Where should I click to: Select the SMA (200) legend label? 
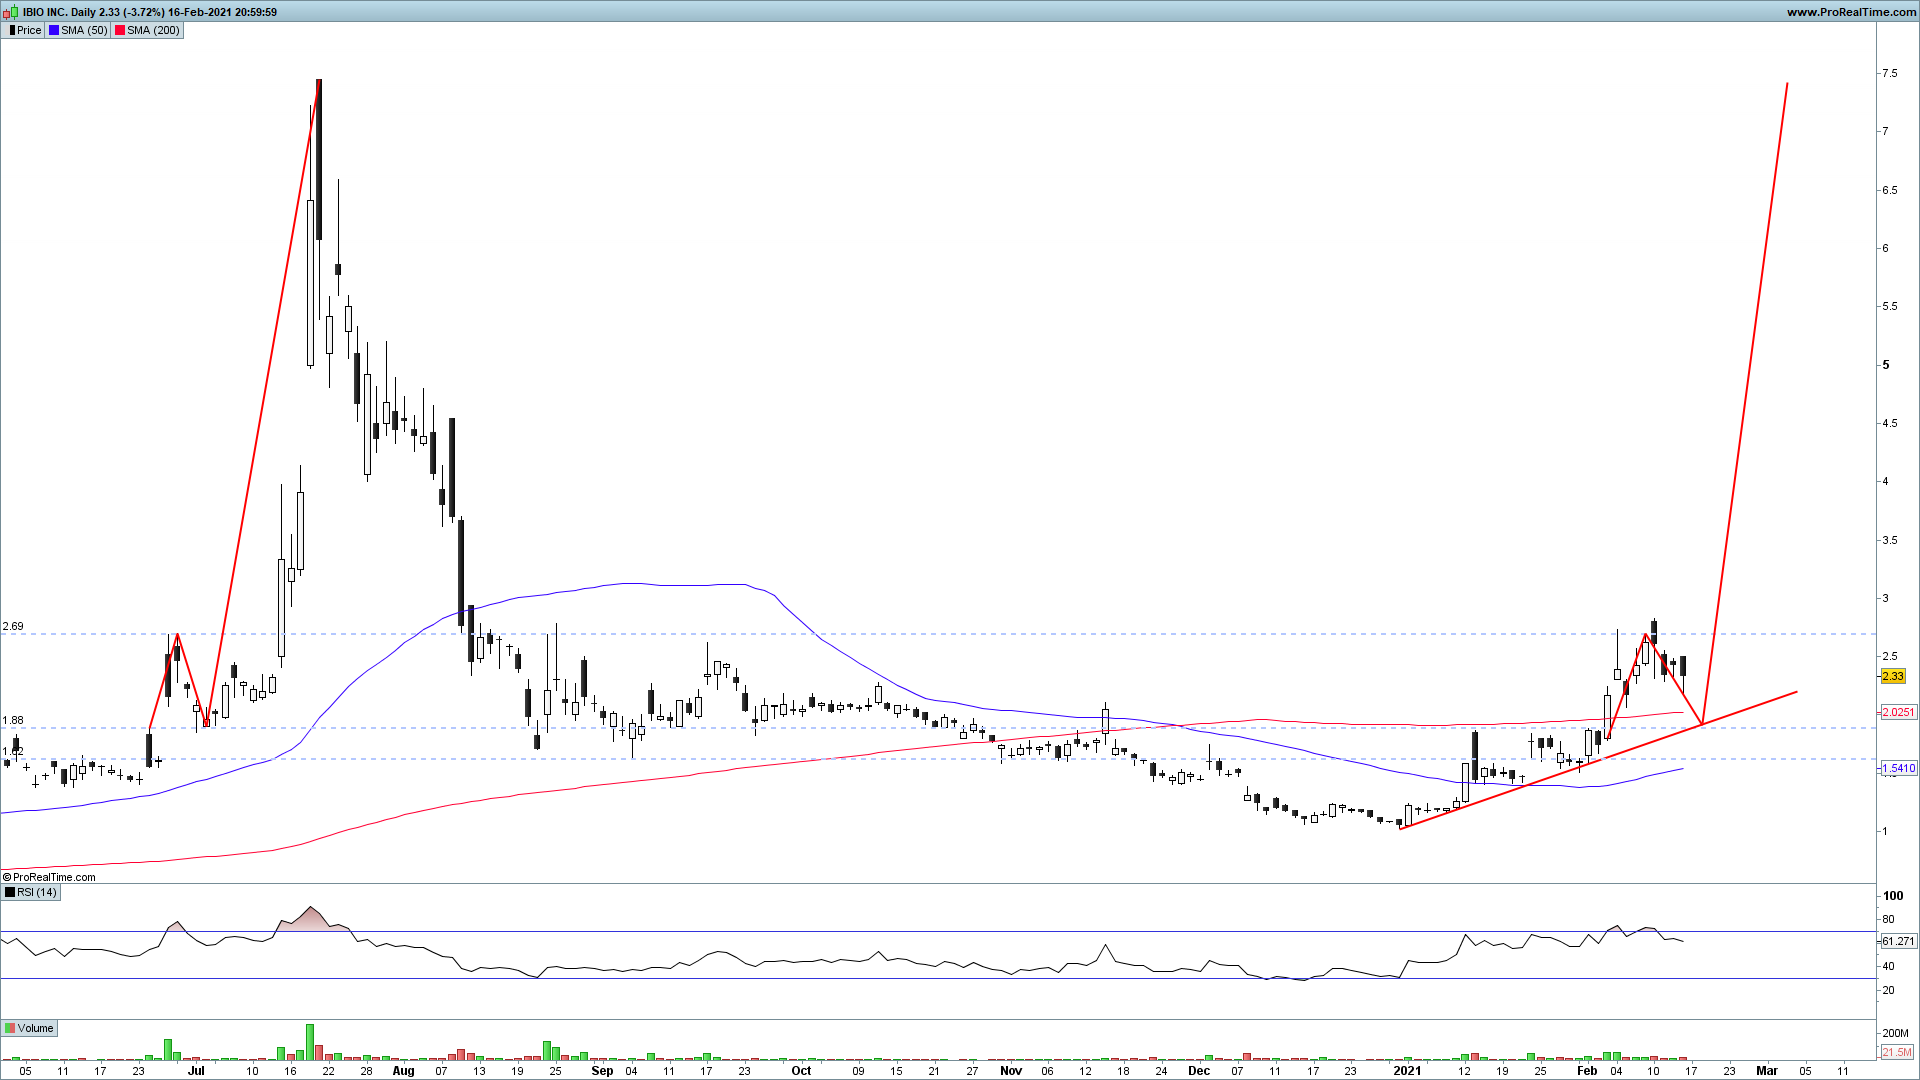[153, 30]
